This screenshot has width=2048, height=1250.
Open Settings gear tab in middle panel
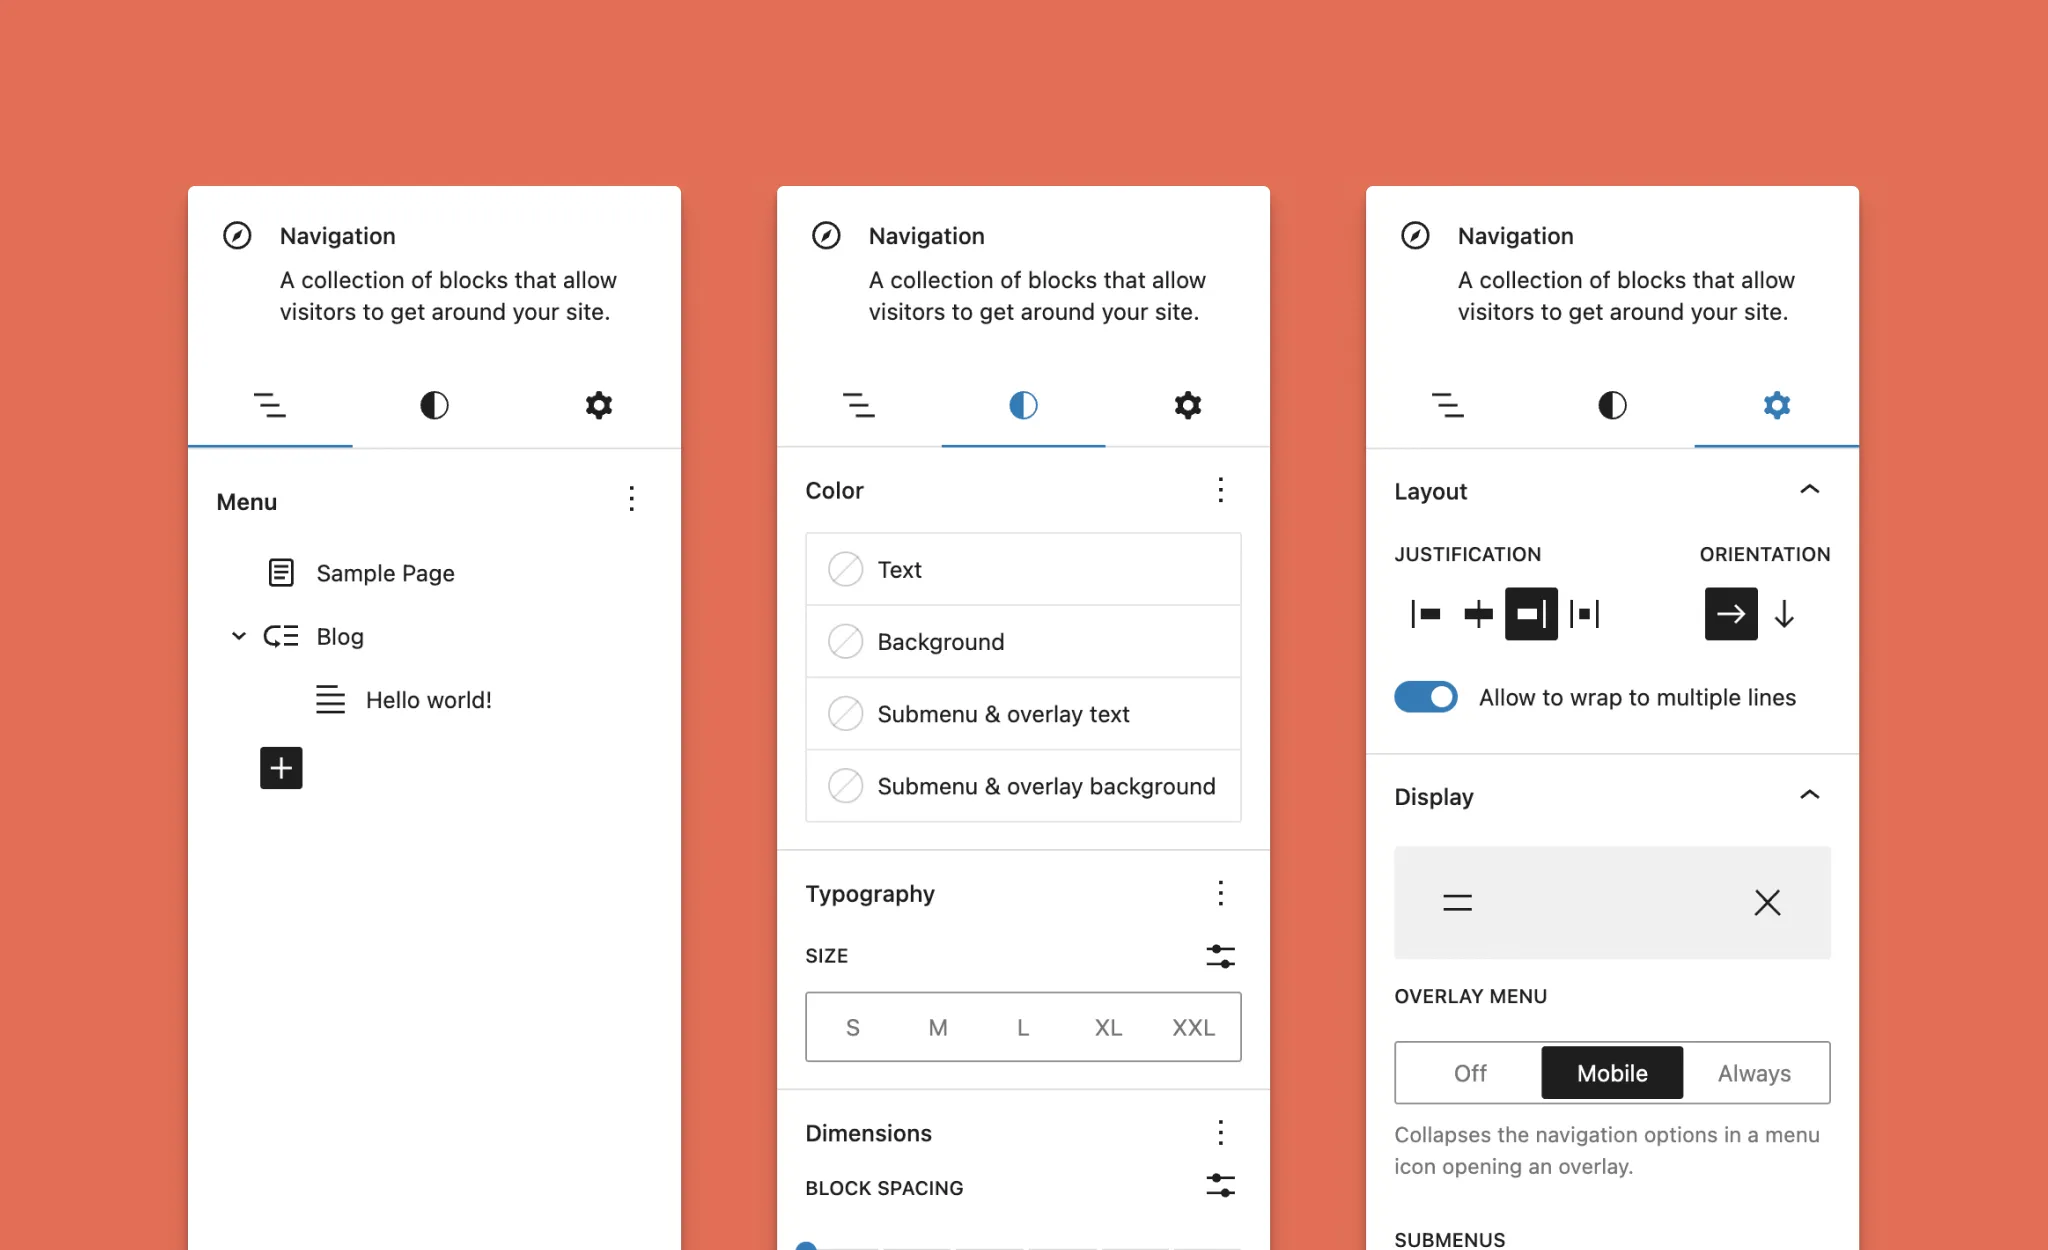[1187, 405]
